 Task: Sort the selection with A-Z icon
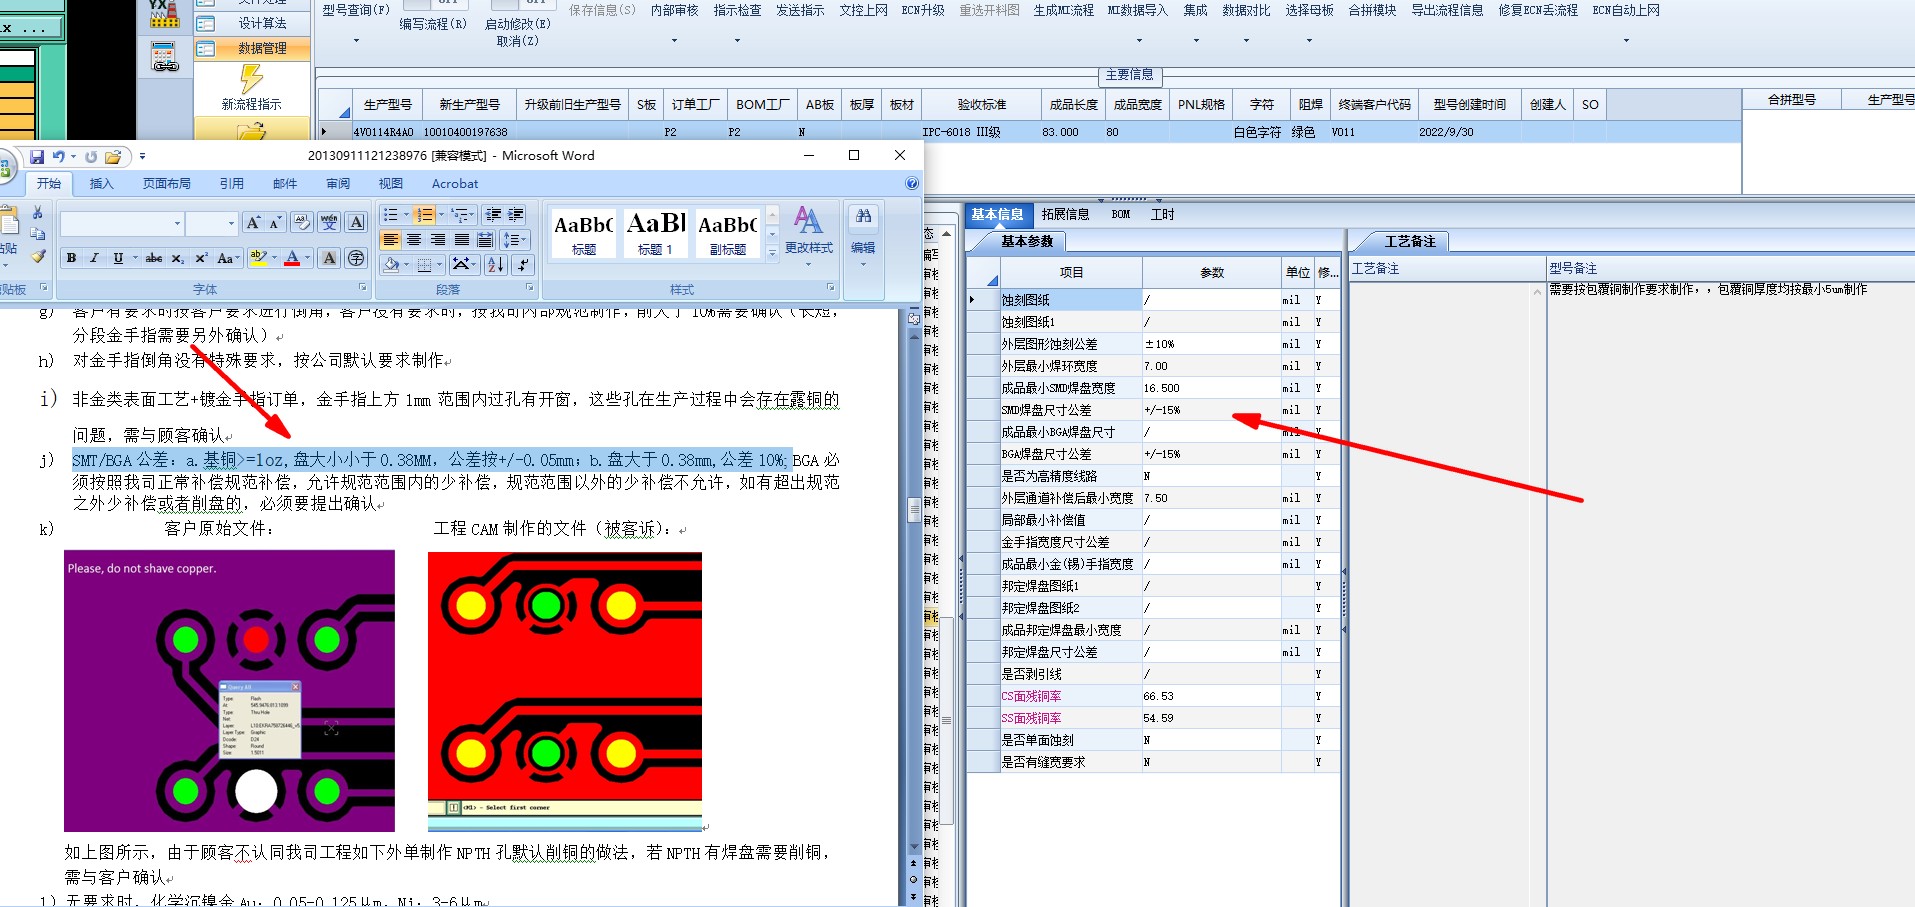(495, 264)
